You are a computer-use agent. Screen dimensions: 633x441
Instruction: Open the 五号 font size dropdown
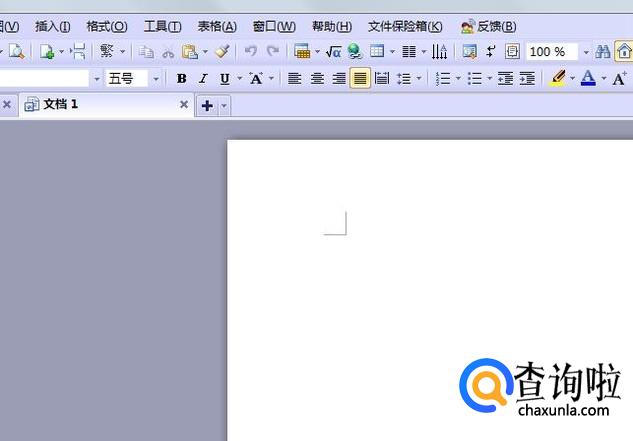tap(156, 79)
